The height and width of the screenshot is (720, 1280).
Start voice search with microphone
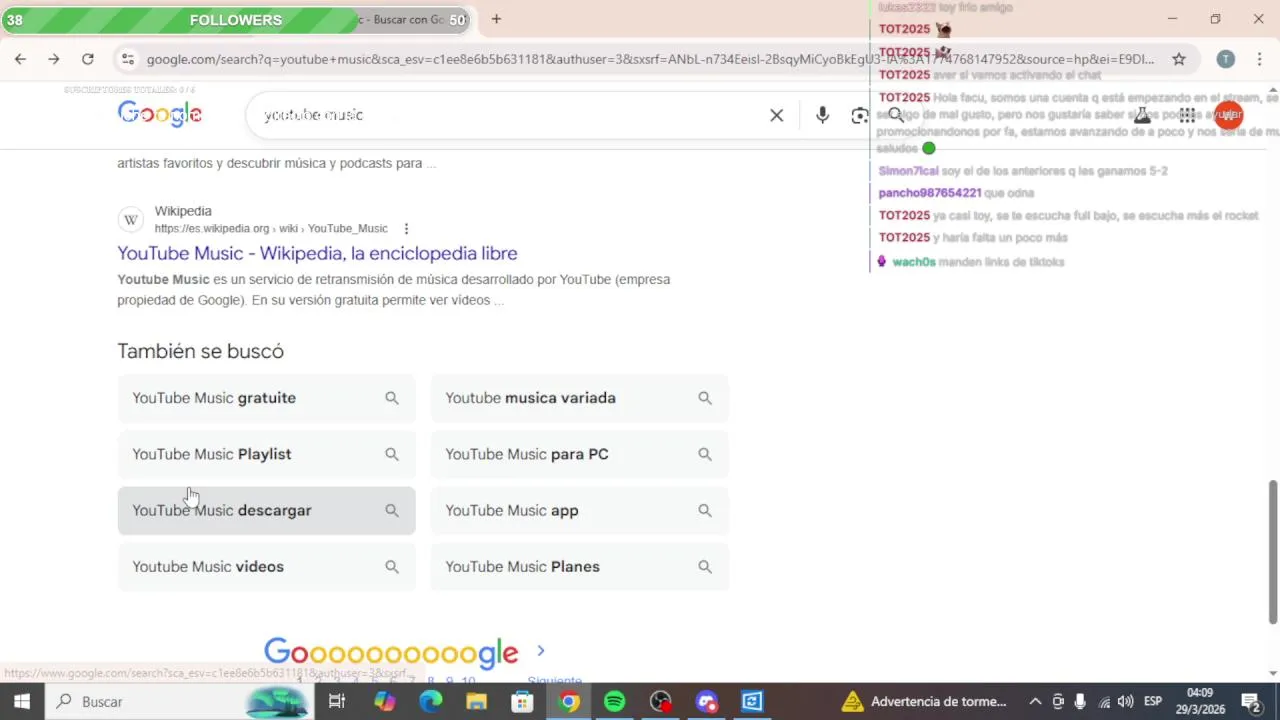[x=822, y=115]
